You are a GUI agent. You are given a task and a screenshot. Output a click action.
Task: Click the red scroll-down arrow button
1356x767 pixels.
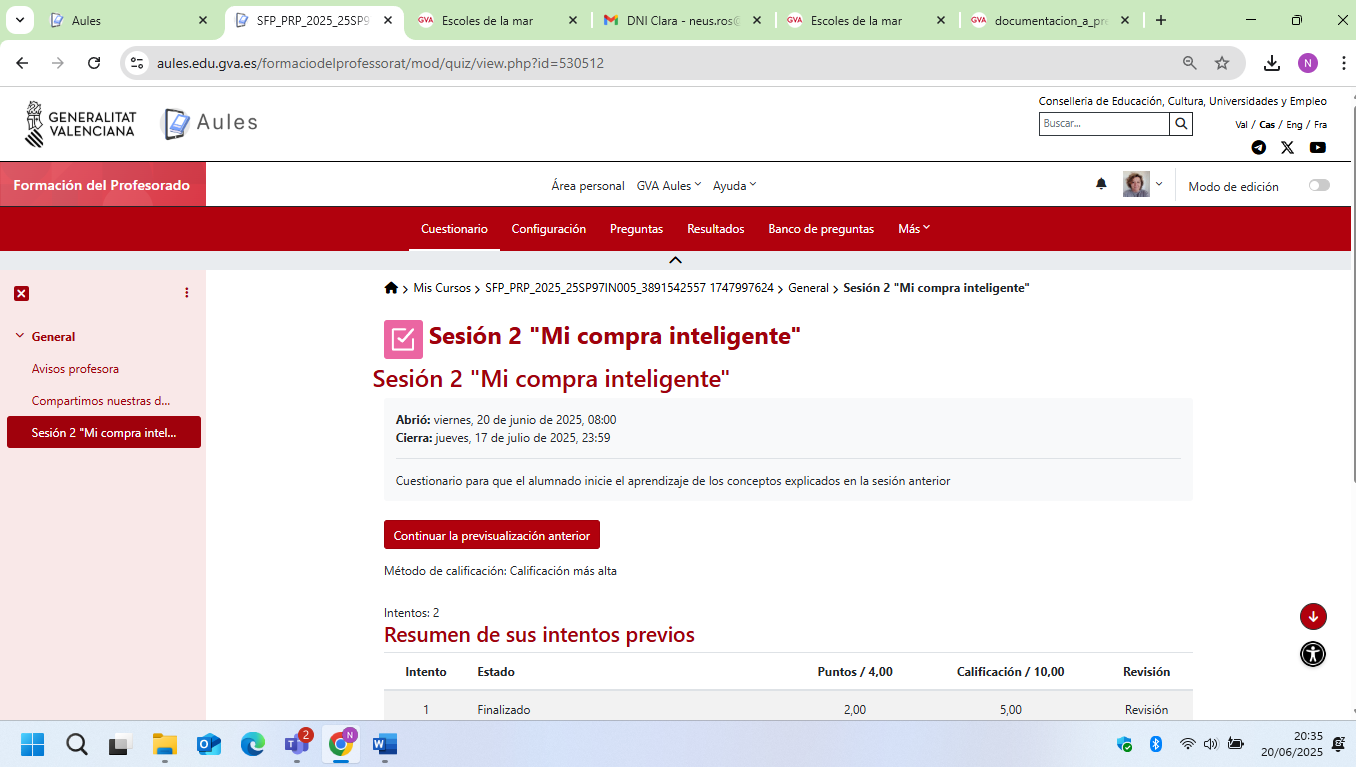tap(1313, 617)
